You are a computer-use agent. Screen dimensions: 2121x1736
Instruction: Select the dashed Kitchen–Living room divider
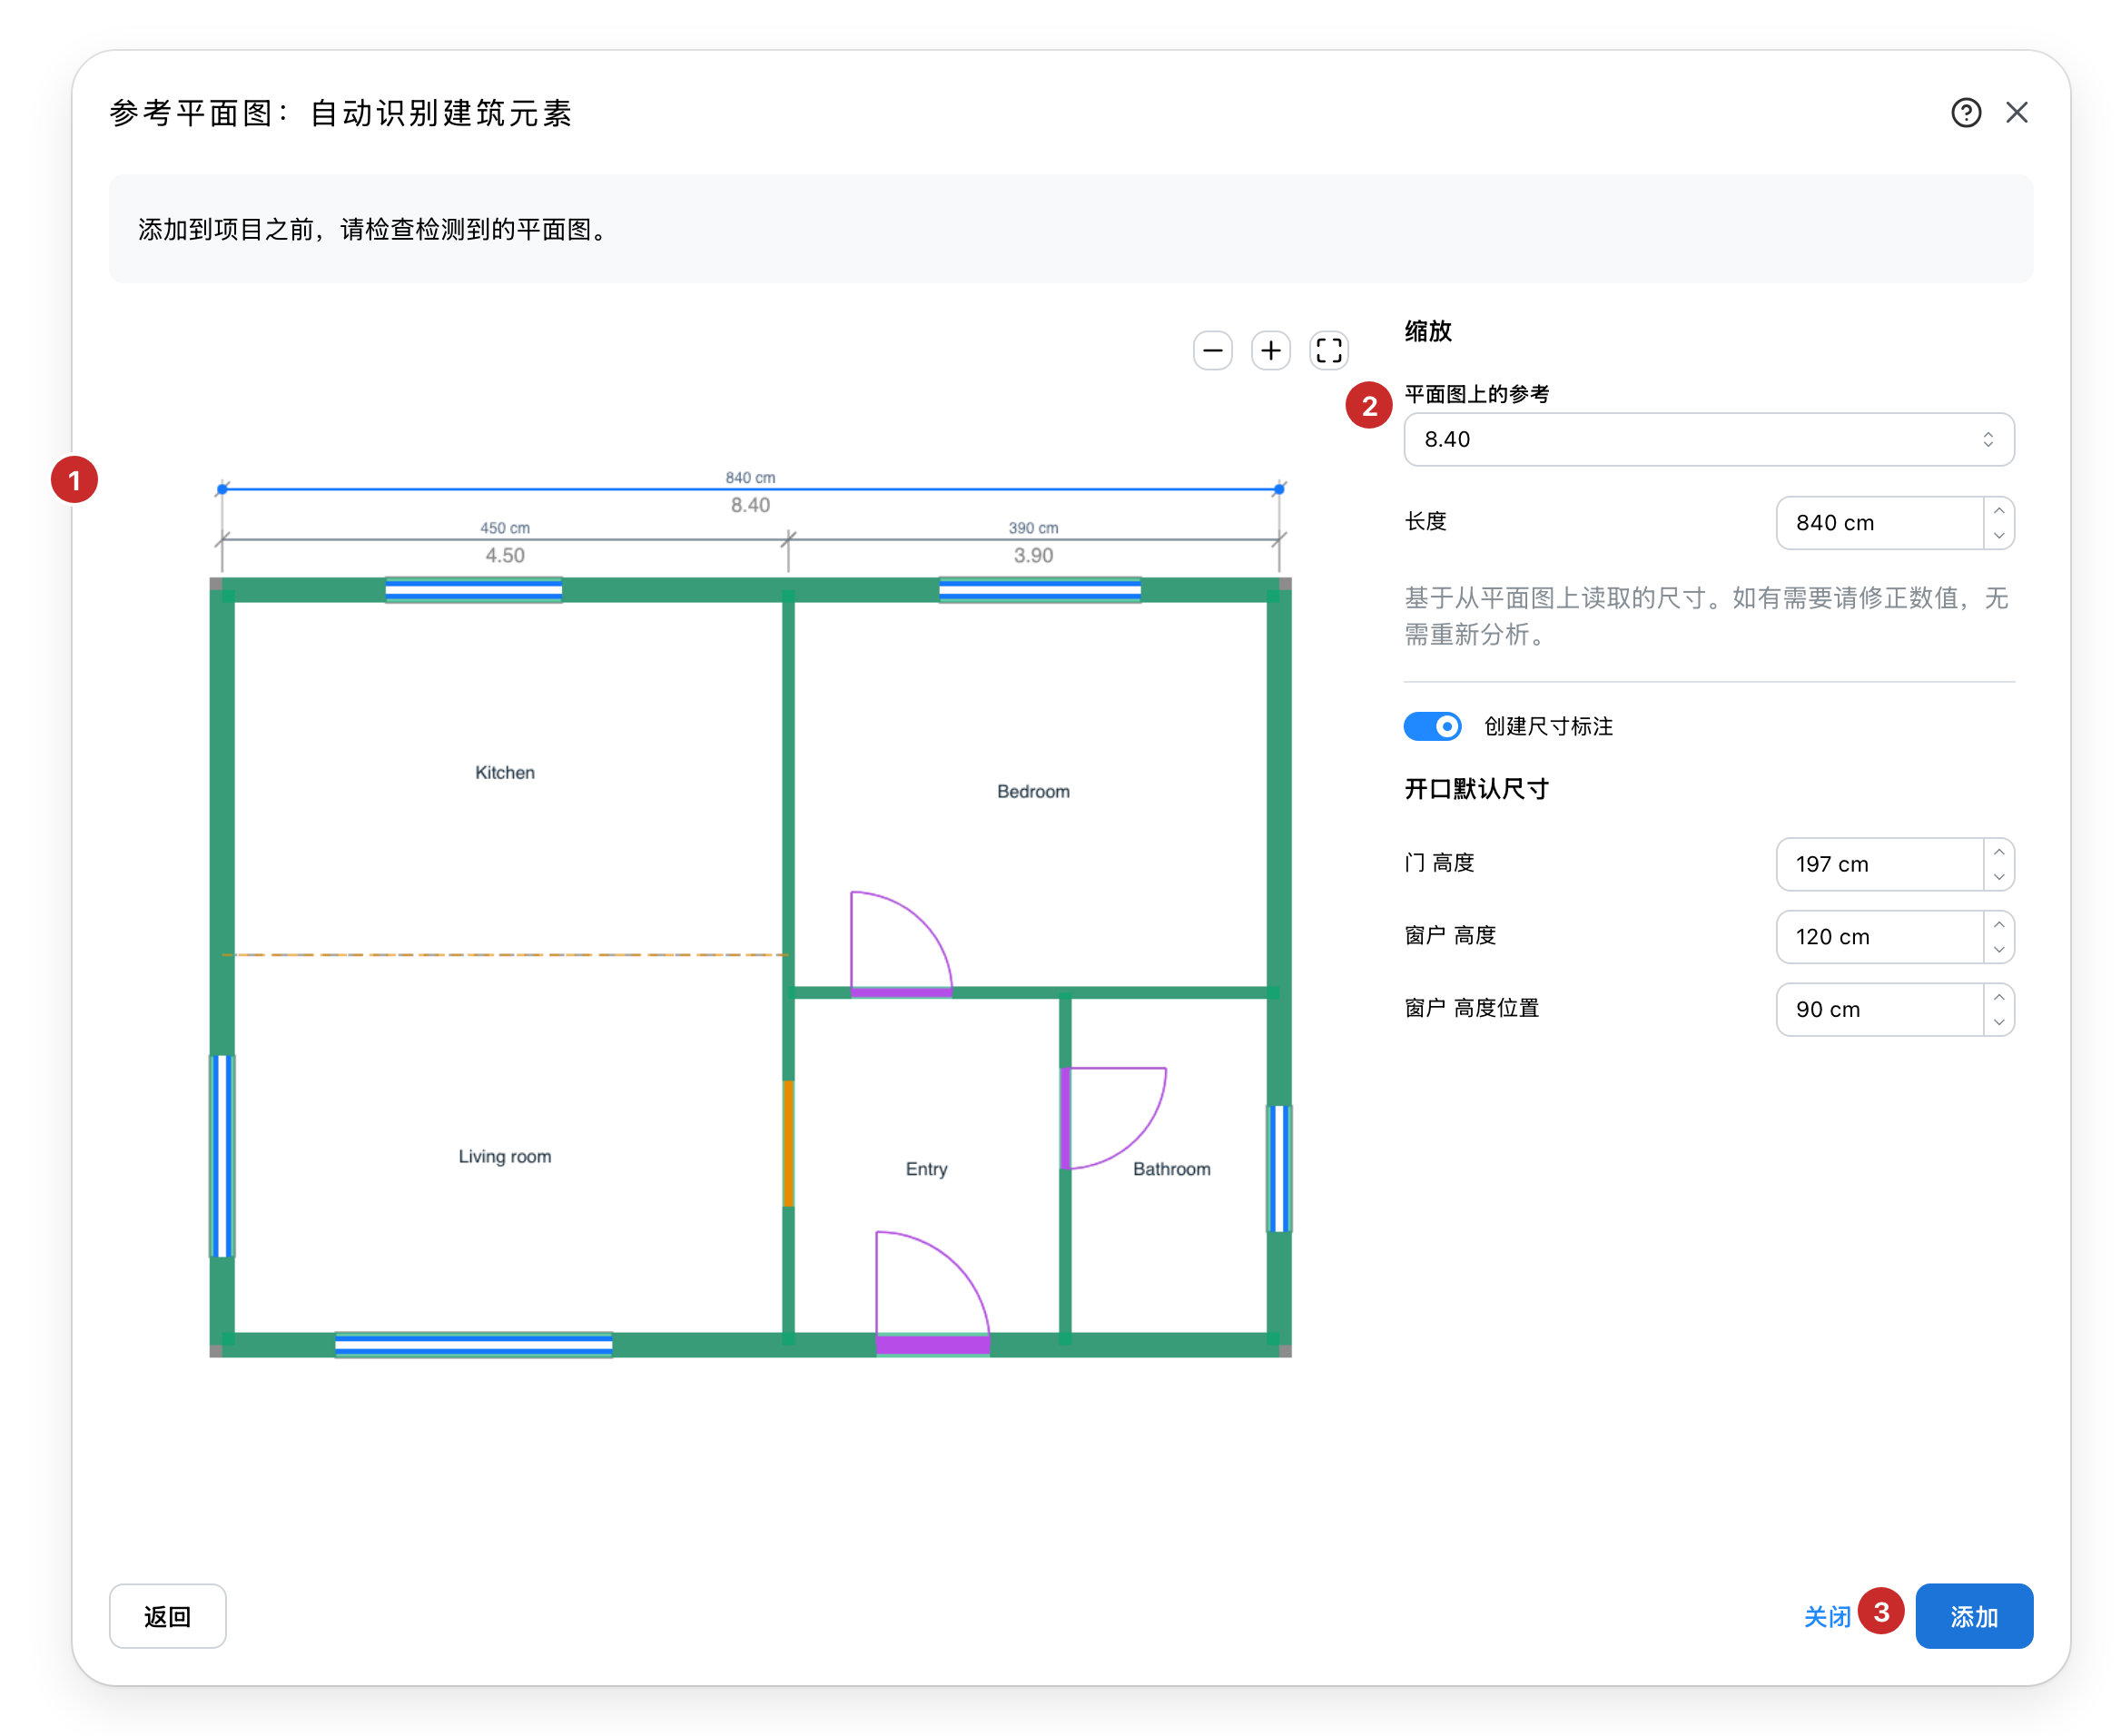[504, 955]
